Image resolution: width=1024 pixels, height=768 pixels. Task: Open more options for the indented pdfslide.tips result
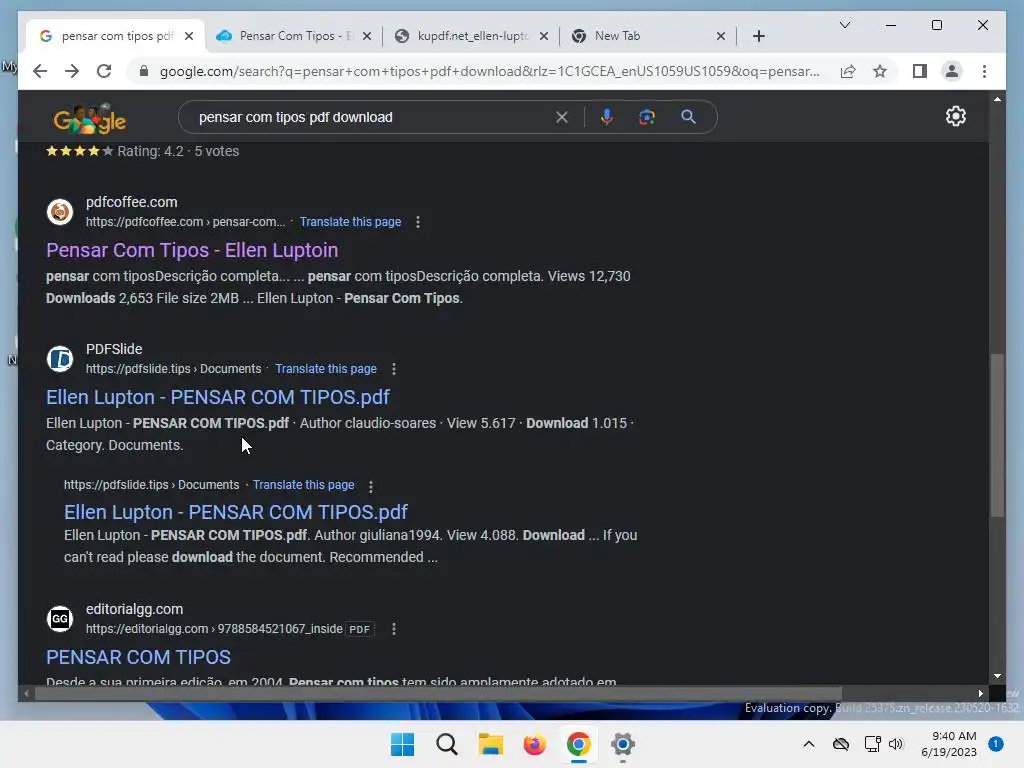[371, 487]
